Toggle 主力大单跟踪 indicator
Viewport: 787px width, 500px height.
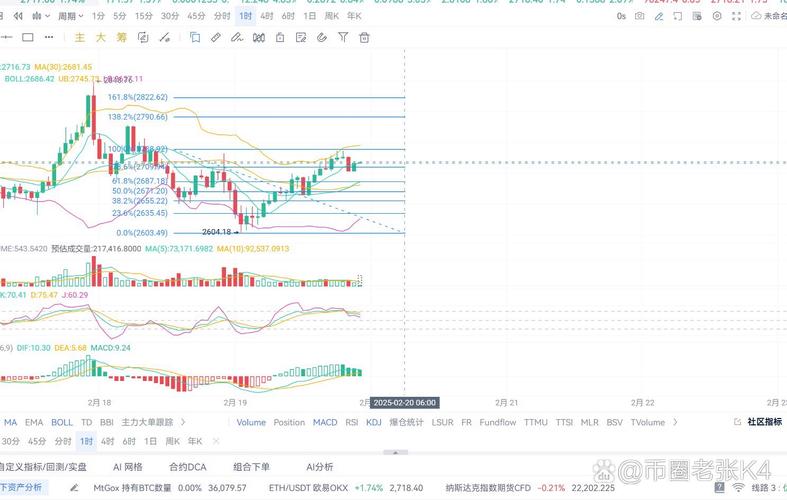point(147,422)
